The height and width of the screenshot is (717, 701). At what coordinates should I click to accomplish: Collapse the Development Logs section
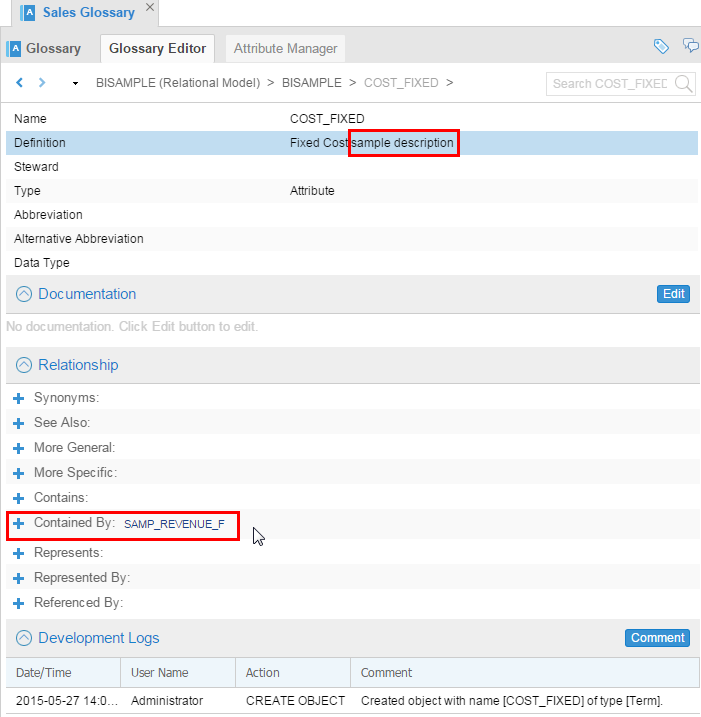tap(24, 638)
